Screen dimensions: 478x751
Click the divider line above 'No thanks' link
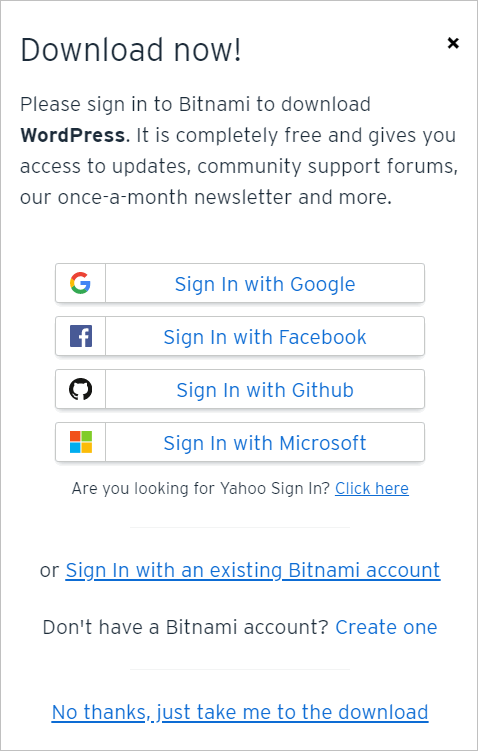(240, 669)
